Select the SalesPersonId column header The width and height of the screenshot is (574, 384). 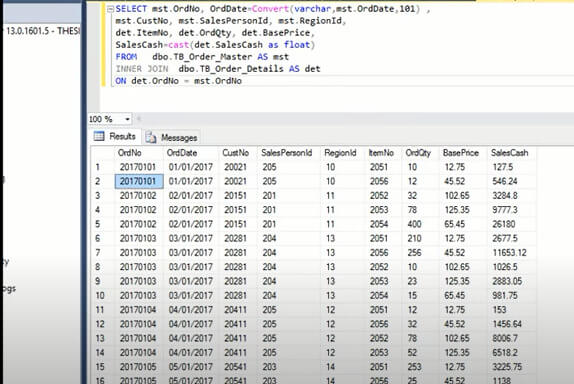288,153
